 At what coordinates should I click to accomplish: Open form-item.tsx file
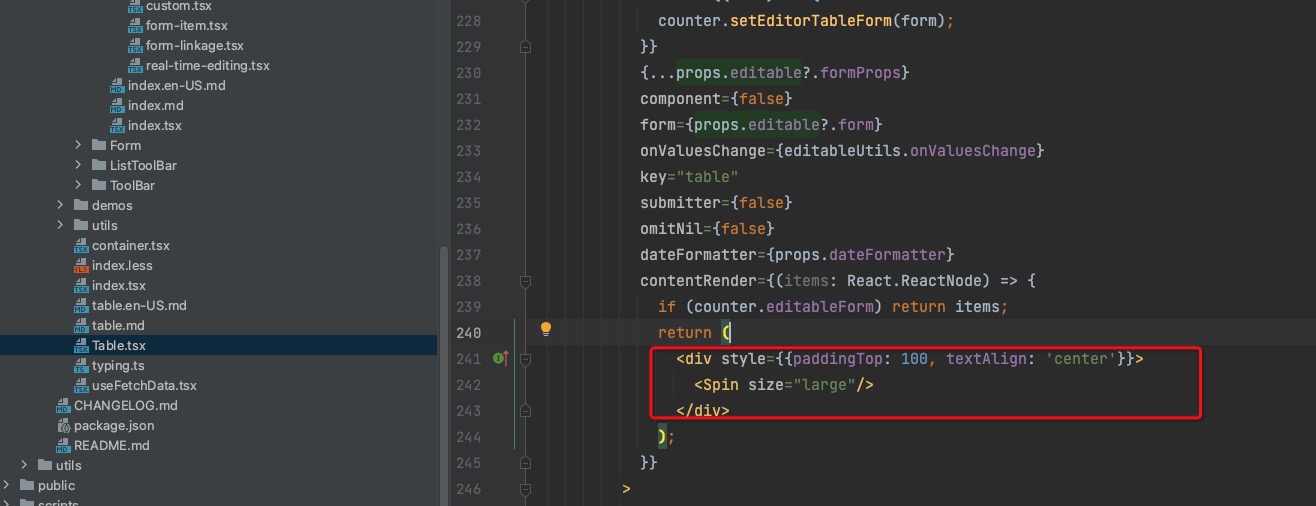[186, 25]
